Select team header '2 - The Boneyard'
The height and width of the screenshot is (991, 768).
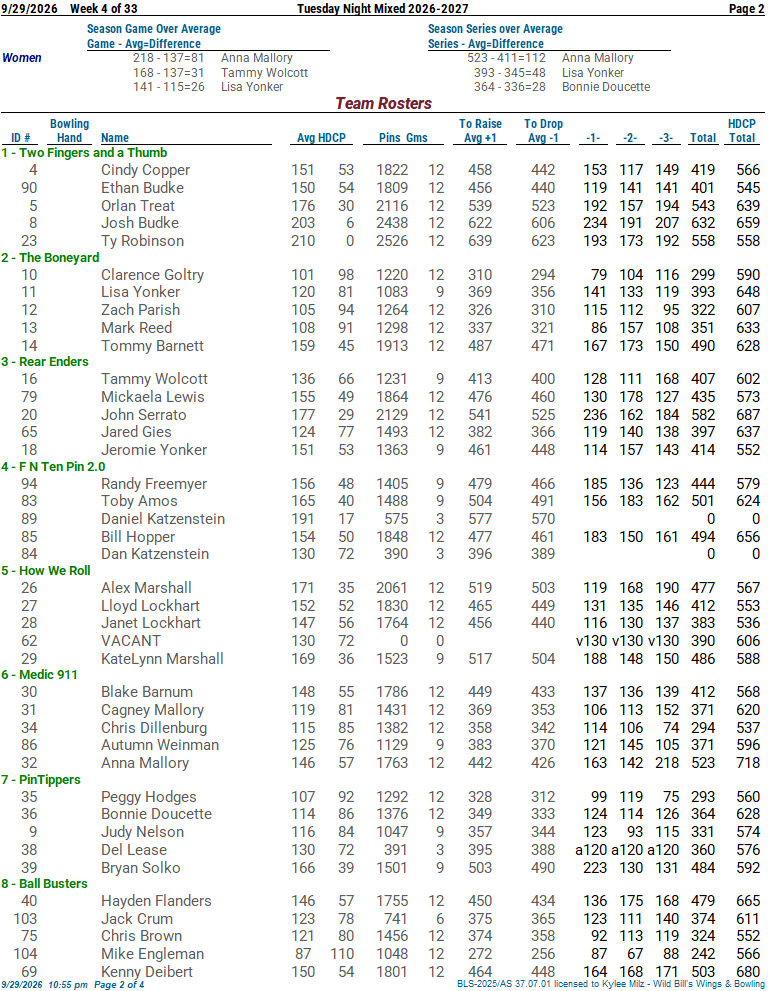click(50, 258)
